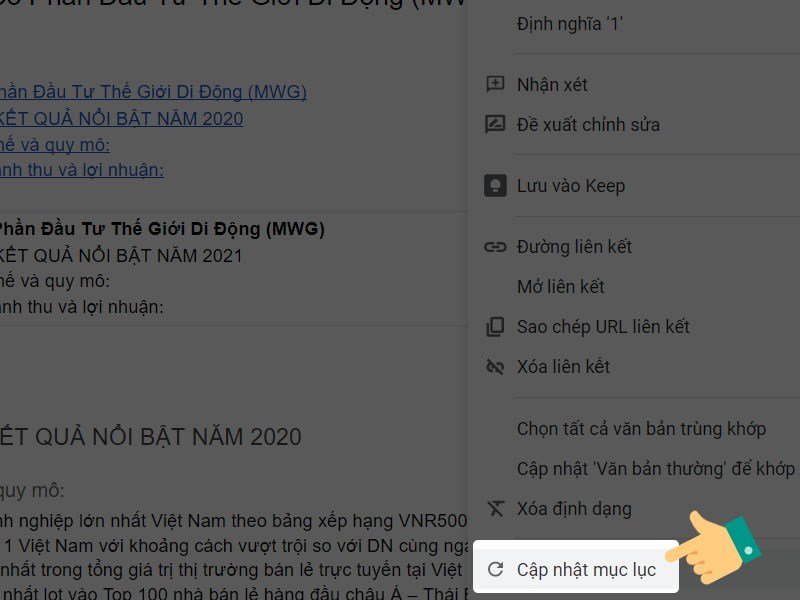800x600 pixels.
Task: Click the gray 'quy mô:' subheading
Action: tap(32, 491)
